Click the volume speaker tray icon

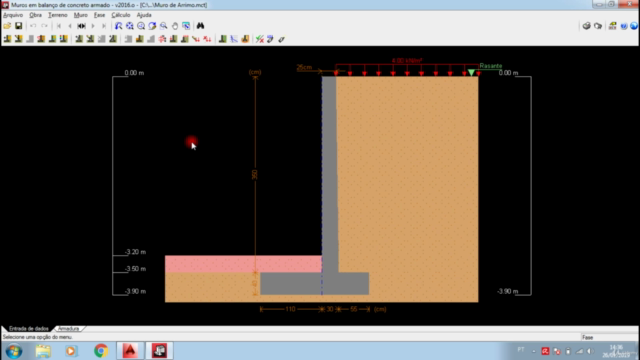click(590, 351)
